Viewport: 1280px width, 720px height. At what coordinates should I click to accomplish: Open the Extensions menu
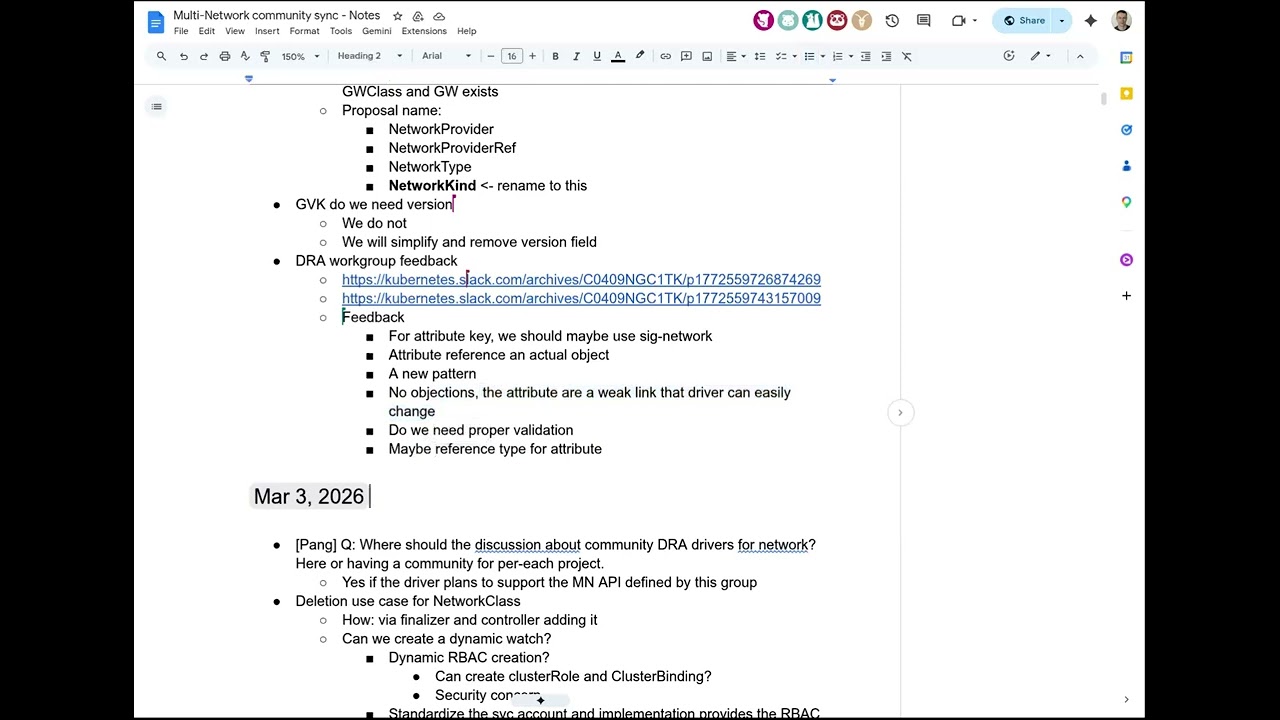(424, 31)
